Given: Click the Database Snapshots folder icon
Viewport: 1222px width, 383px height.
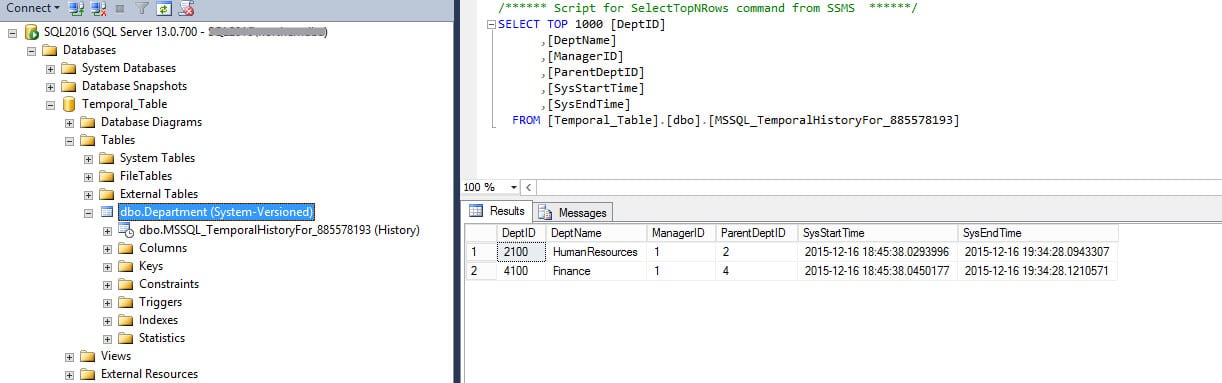Looking at the screenshot, I should 69,86.
